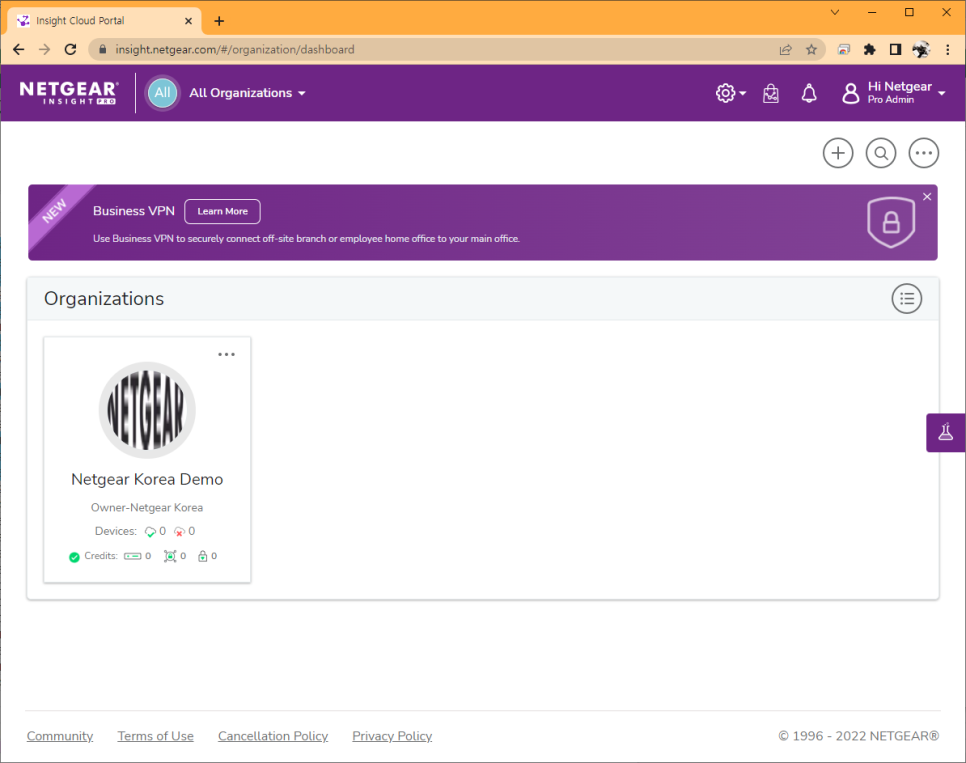Image resolution: width=966 pixels, height=763 pixels.
Task: Switch organizations to list view icon
Action: coord(906,298)
